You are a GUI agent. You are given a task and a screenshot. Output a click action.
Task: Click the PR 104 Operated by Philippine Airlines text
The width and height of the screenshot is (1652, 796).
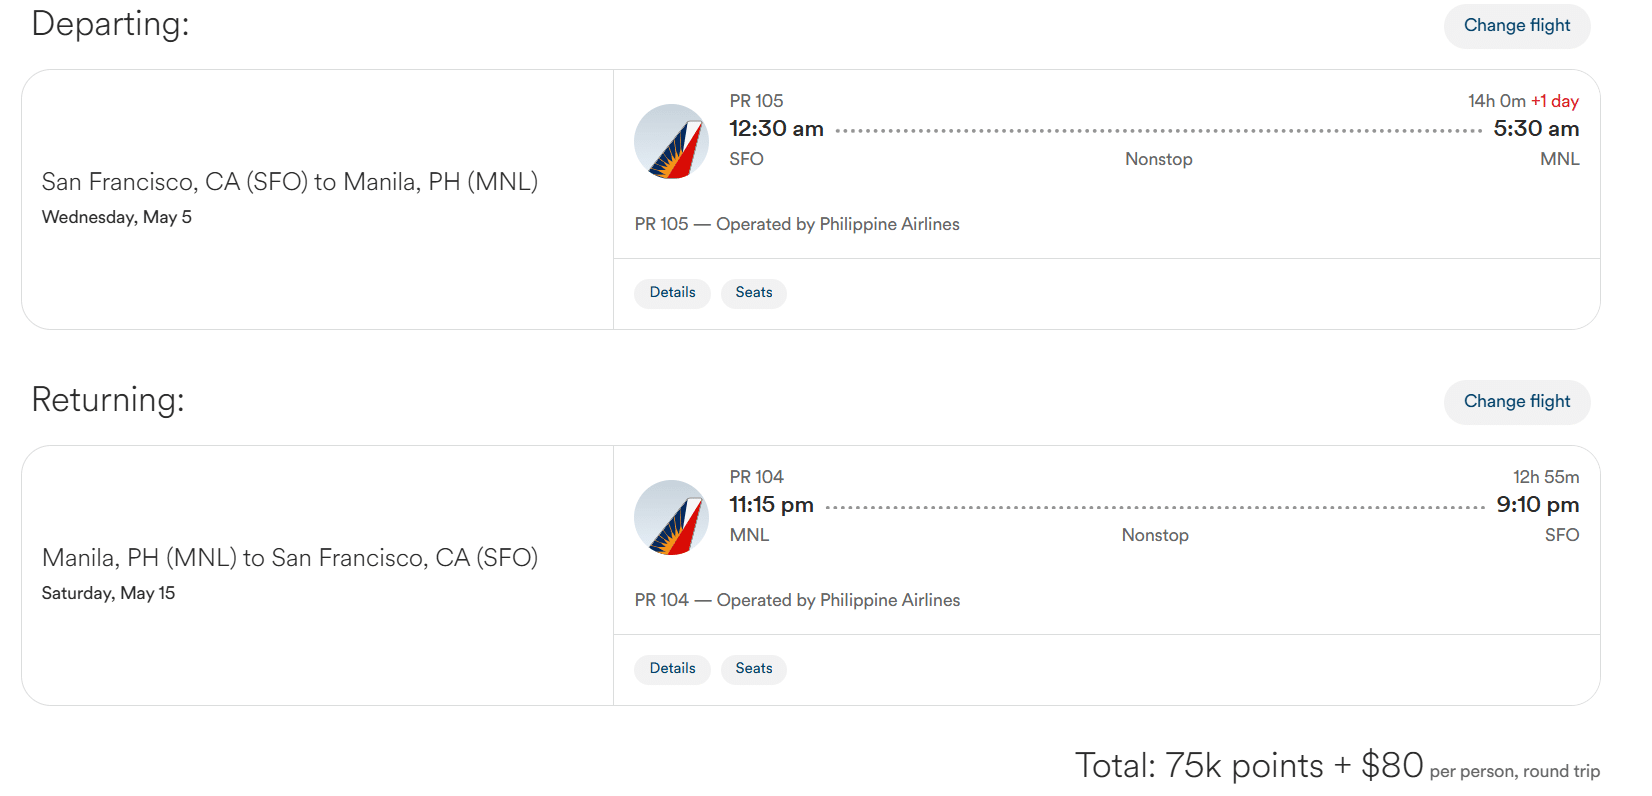[797, 600]
